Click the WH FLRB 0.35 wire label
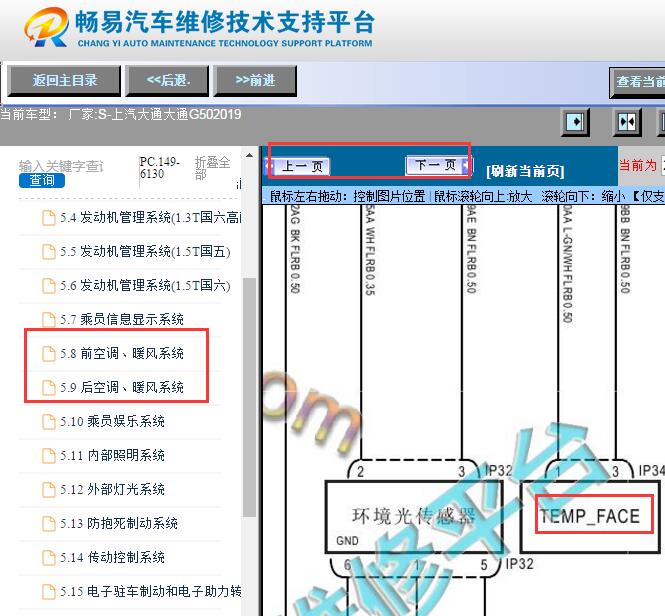Viewport: 665px width, 616px height. [370, 250]
